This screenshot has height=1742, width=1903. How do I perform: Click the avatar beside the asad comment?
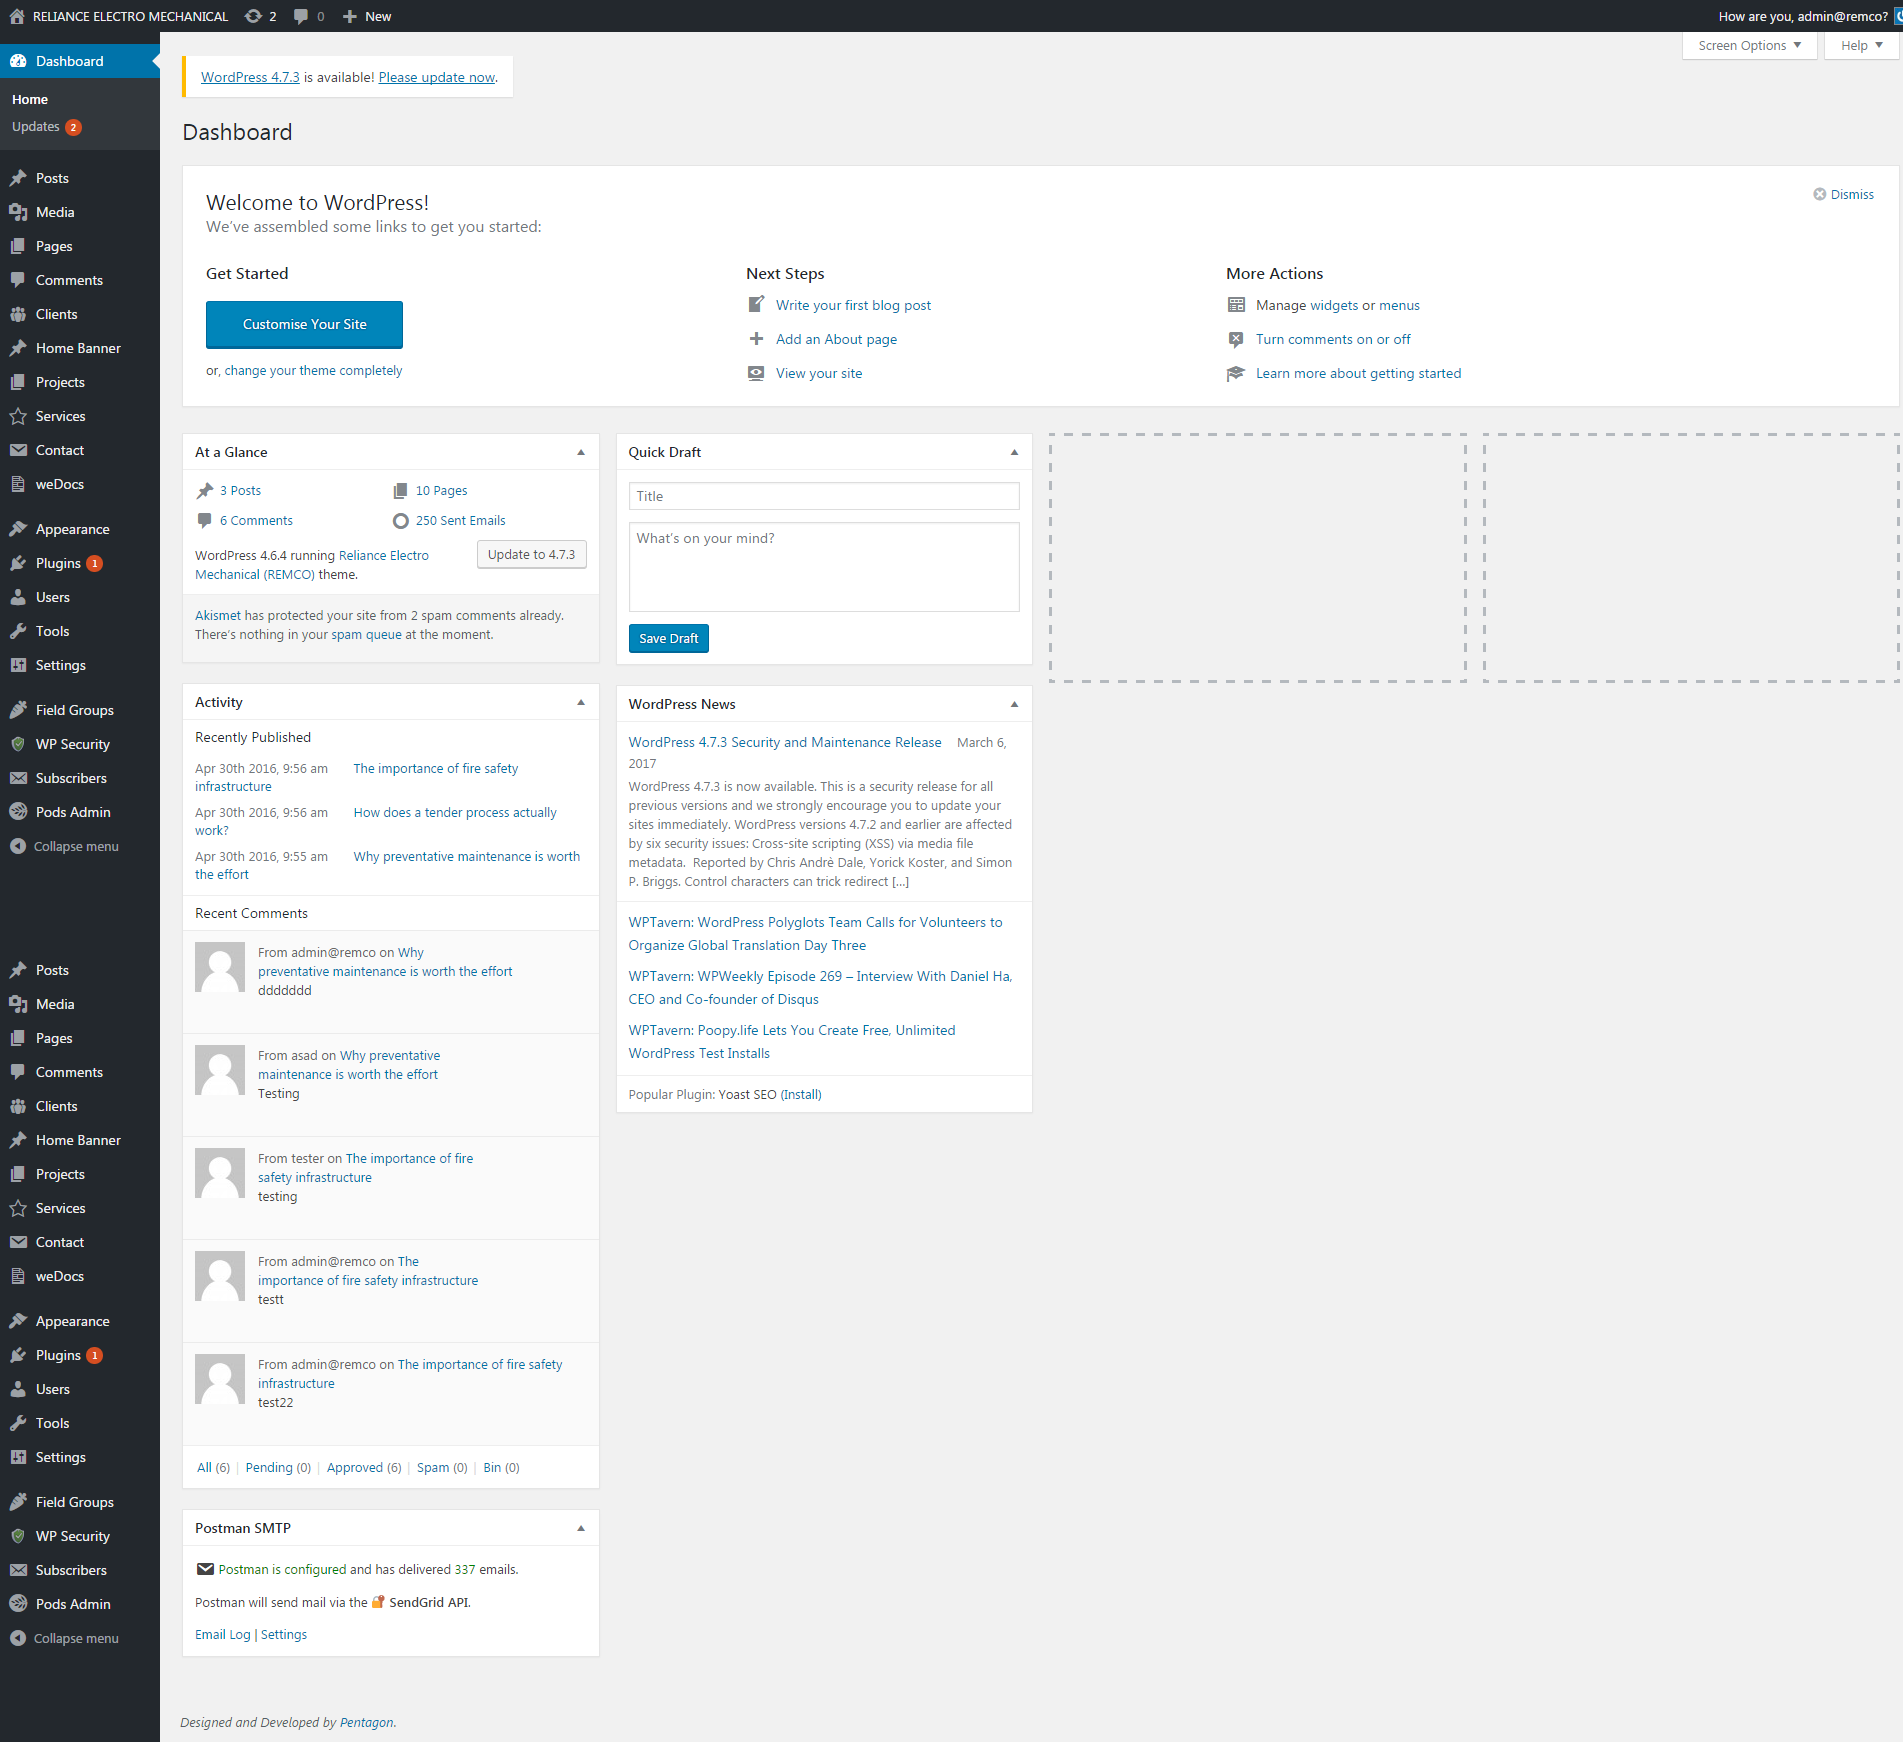tap(220, 1070)
